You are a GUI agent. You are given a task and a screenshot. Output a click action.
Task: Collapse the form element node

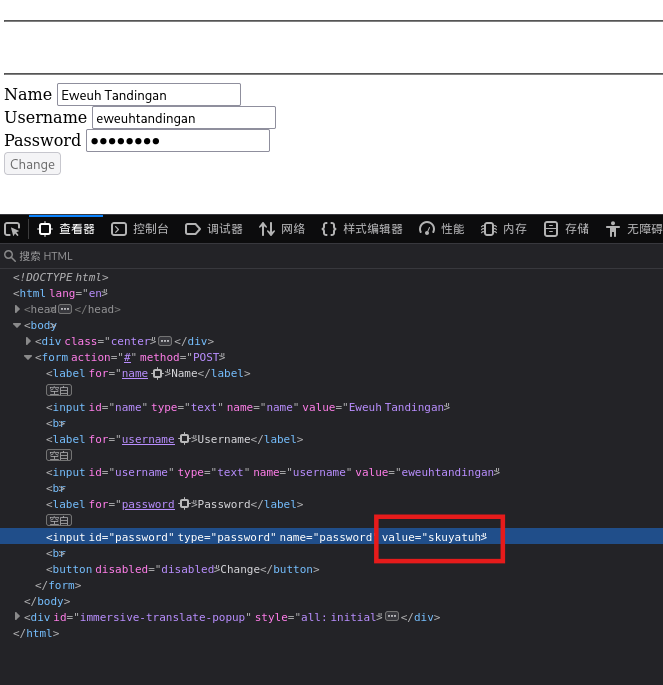click(28, 357)
